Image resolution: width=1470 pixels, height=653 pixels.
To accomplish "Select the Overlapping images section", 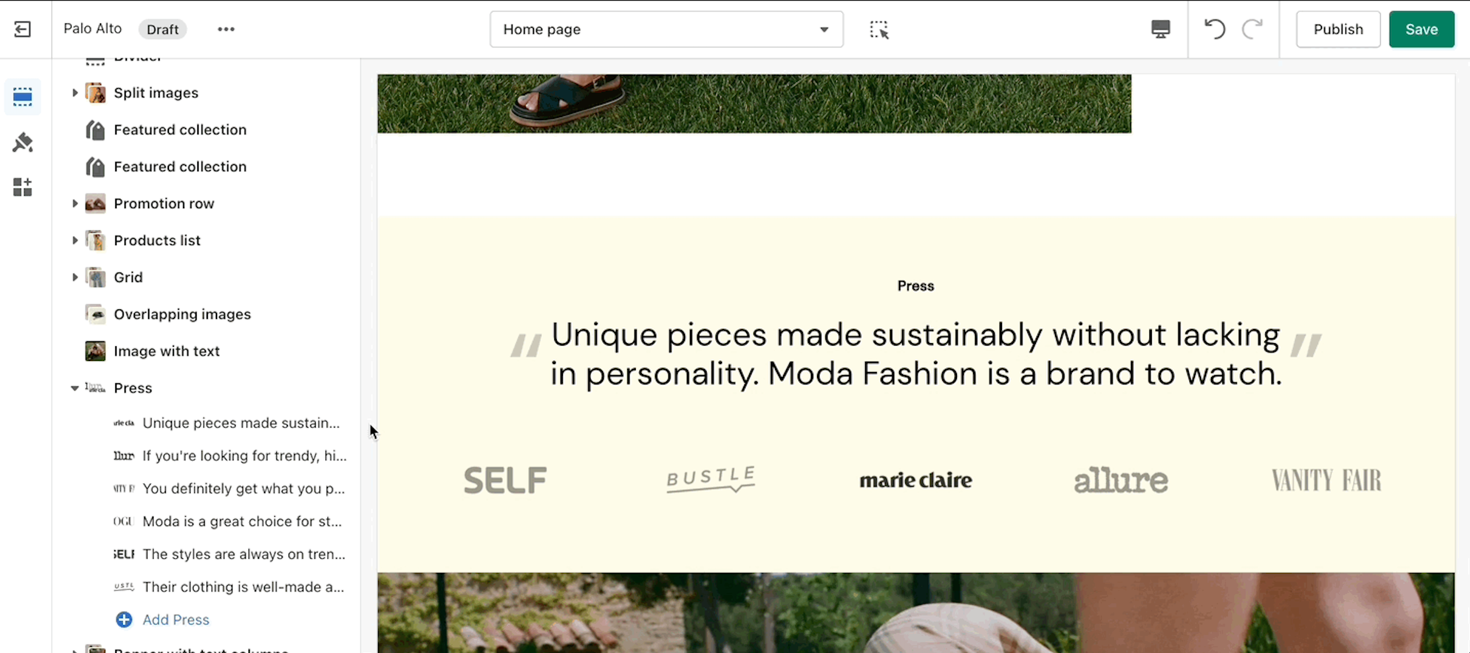I will click(x=182, y=314).
